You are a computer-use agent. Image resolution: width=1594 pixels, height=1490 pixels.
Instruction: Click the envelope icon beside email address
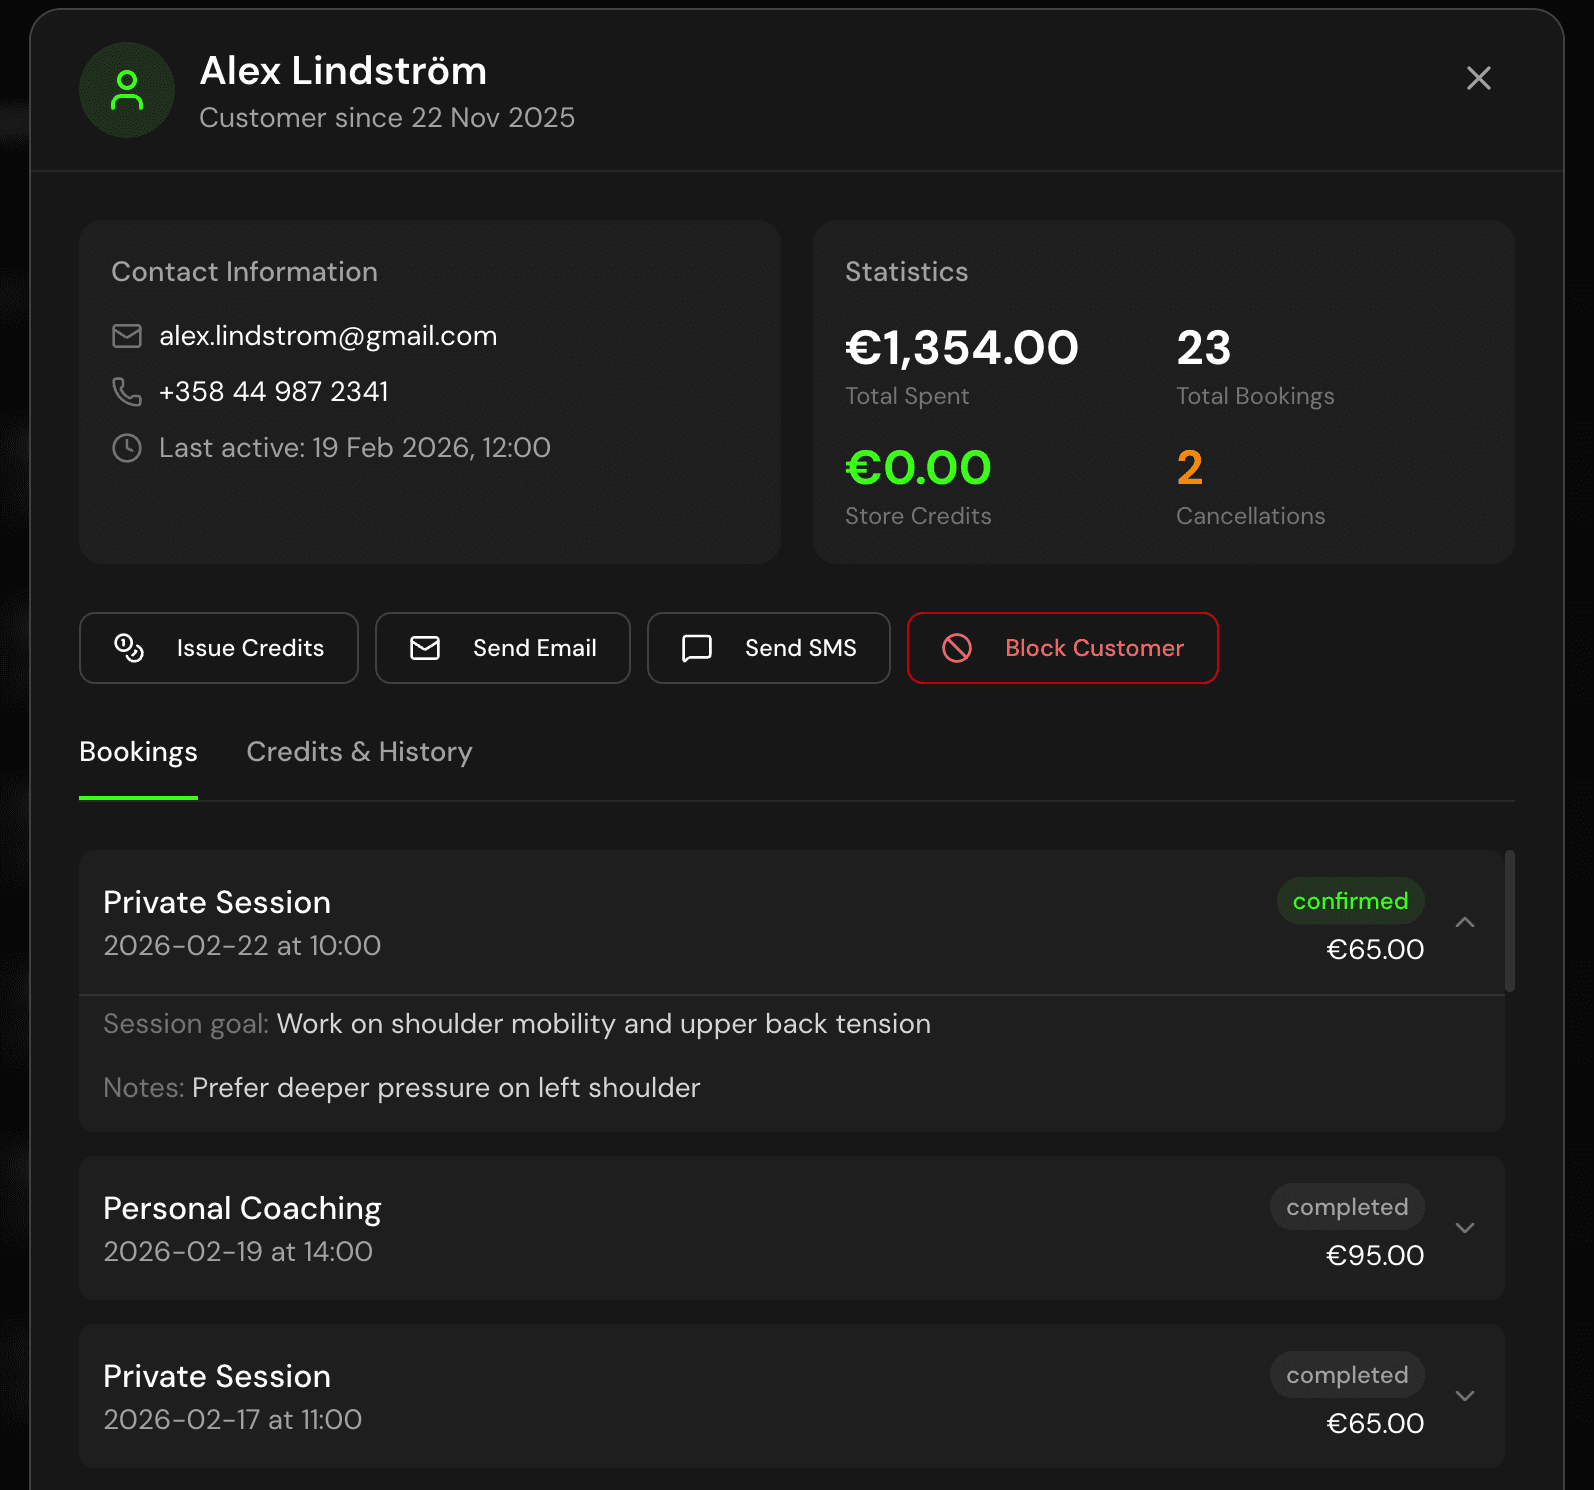[x=127, y=336]
